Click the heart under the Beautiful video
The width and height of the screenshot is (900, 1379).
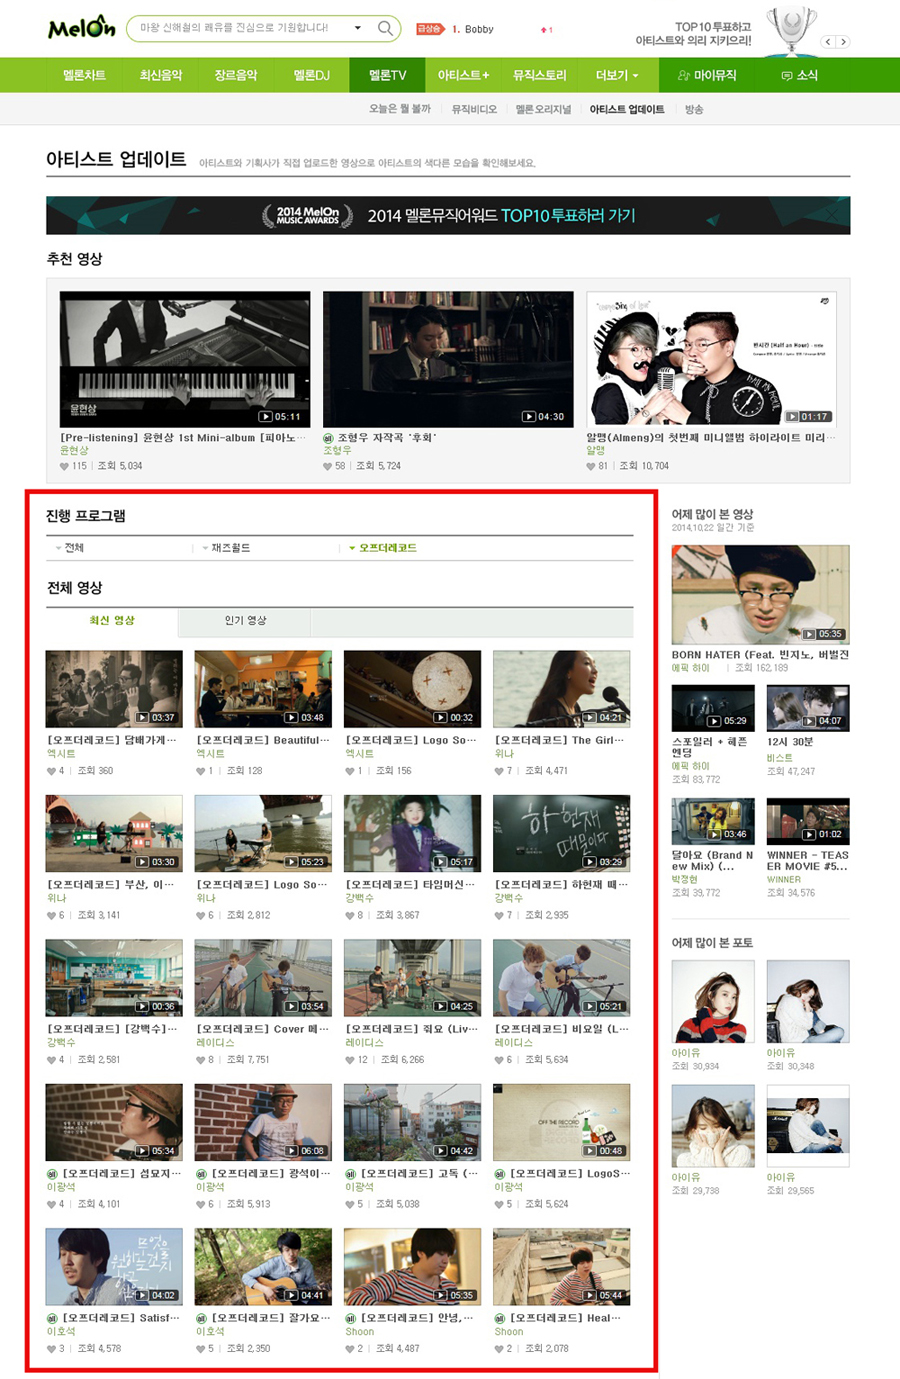[x=201, y=771]
